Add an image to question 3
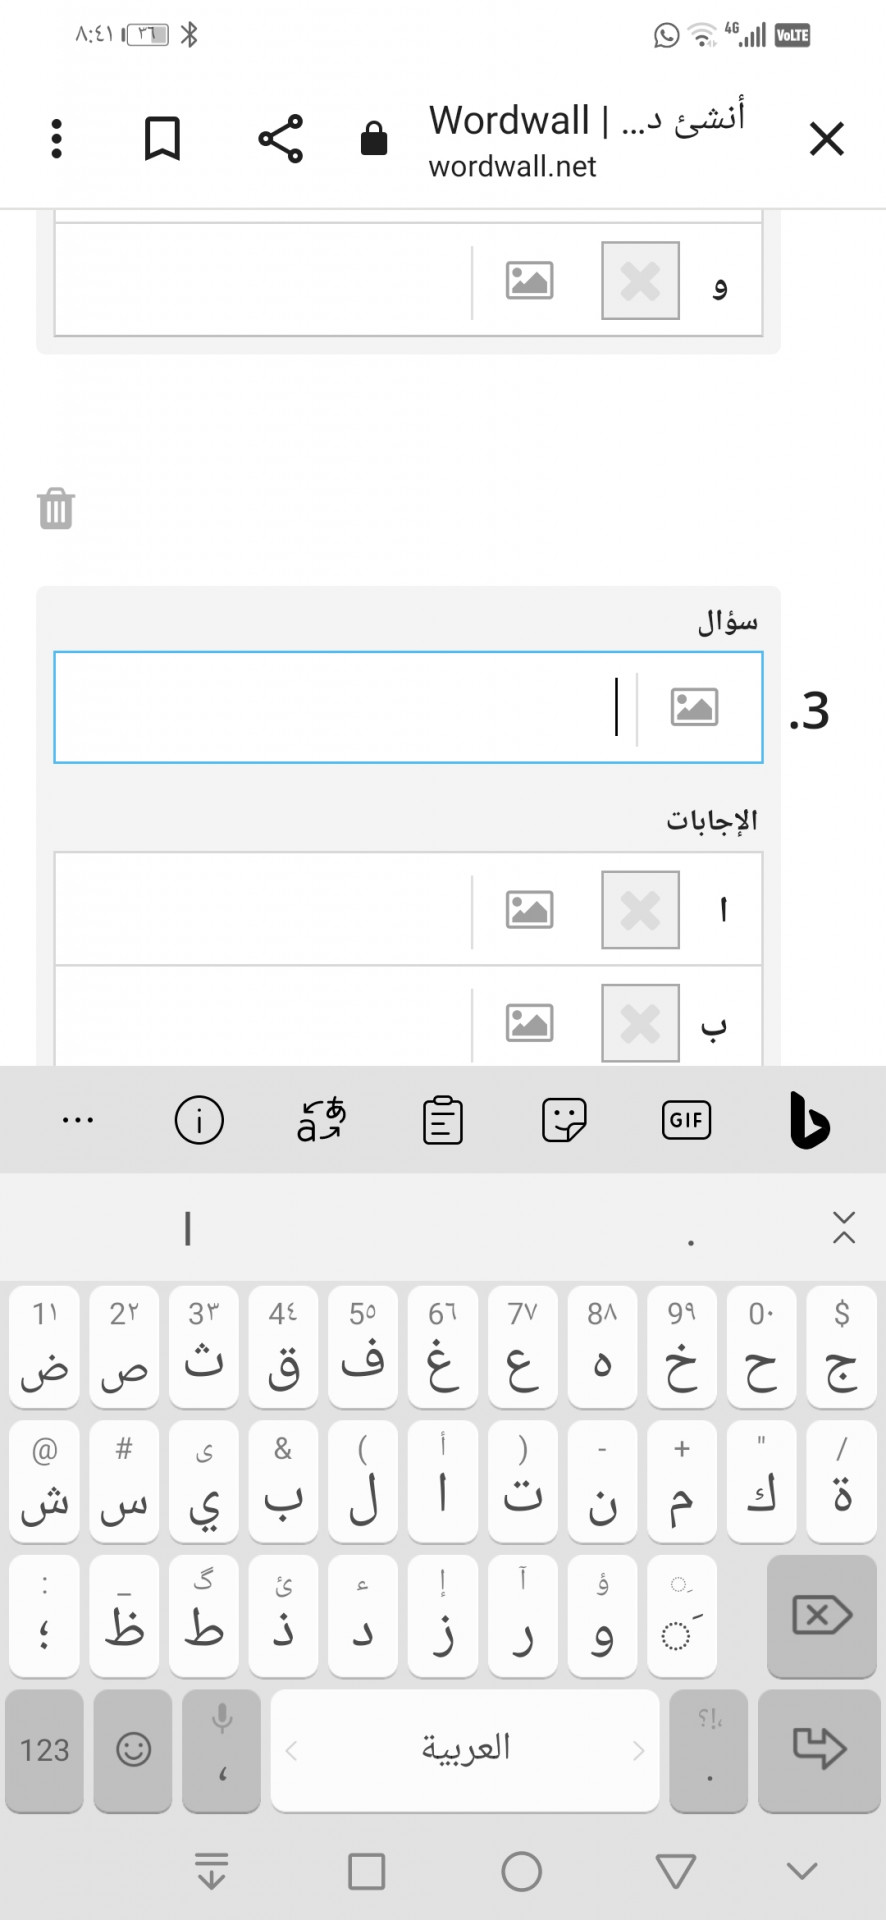Viewport: 886px width, 1920px height. pos(694,707)
